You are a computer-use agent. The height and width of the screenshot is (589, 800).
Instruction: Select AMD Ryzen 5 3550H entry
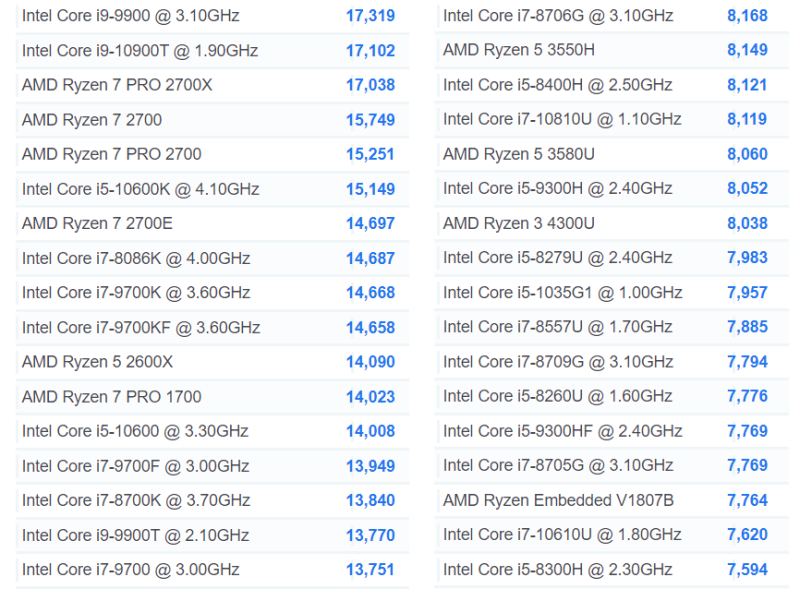519,50
